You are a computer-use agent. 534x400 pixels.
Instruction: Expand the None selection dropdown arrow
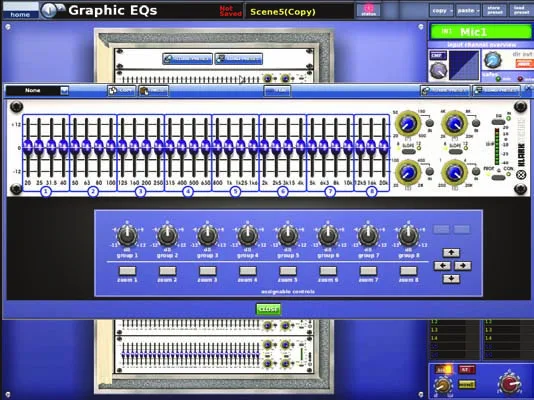pyautogui.click(x=64, y=91)
